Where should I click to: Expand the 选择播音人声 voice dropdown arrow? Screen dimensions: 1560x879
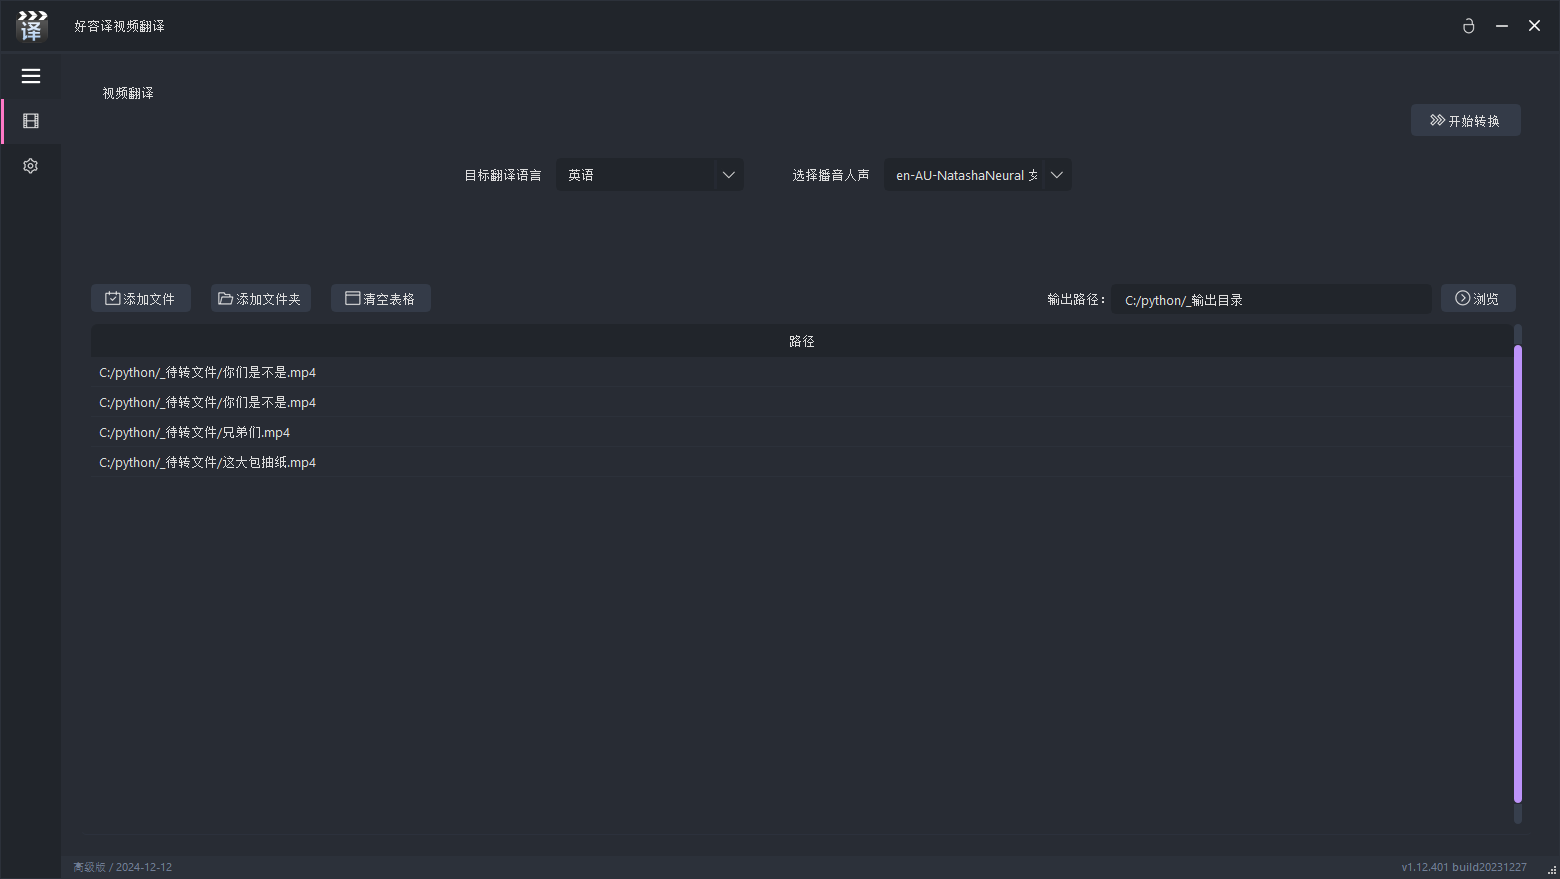[1056, 175]
